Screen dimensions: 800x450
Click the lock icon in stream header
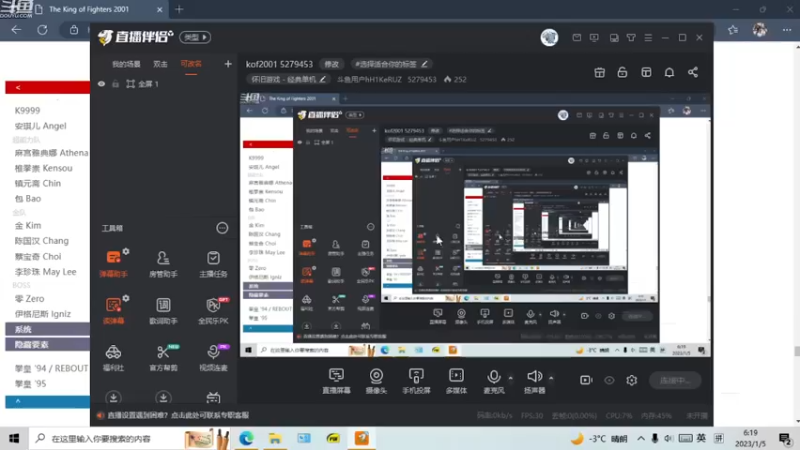(622, 72)
